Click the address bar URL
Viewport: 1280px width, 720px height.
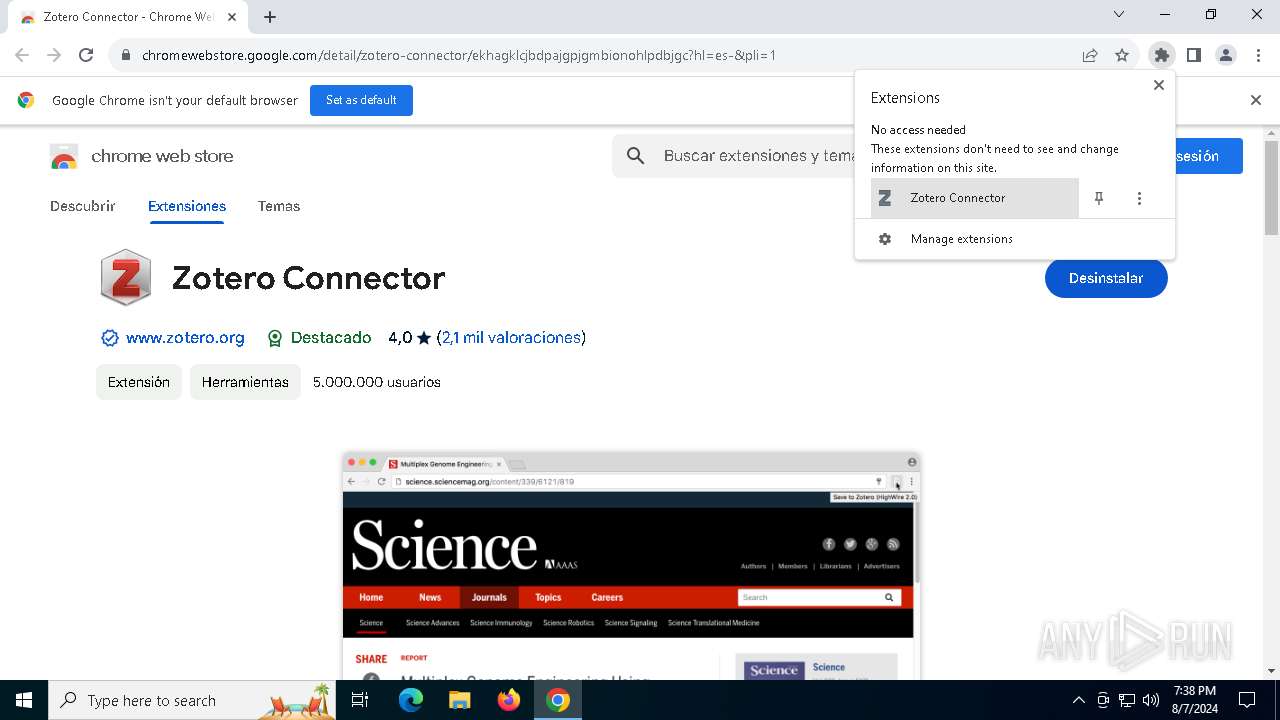(x=459, y=55)
